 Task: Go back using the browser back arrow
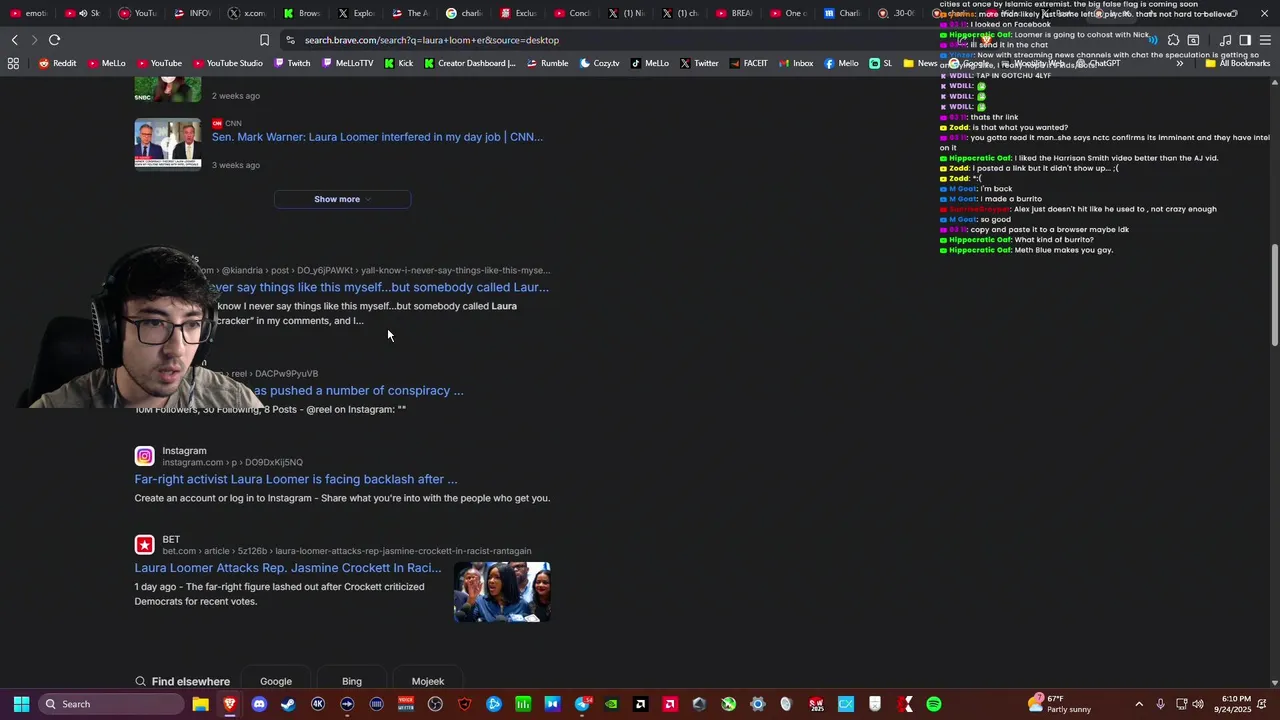tap(14, 40)
